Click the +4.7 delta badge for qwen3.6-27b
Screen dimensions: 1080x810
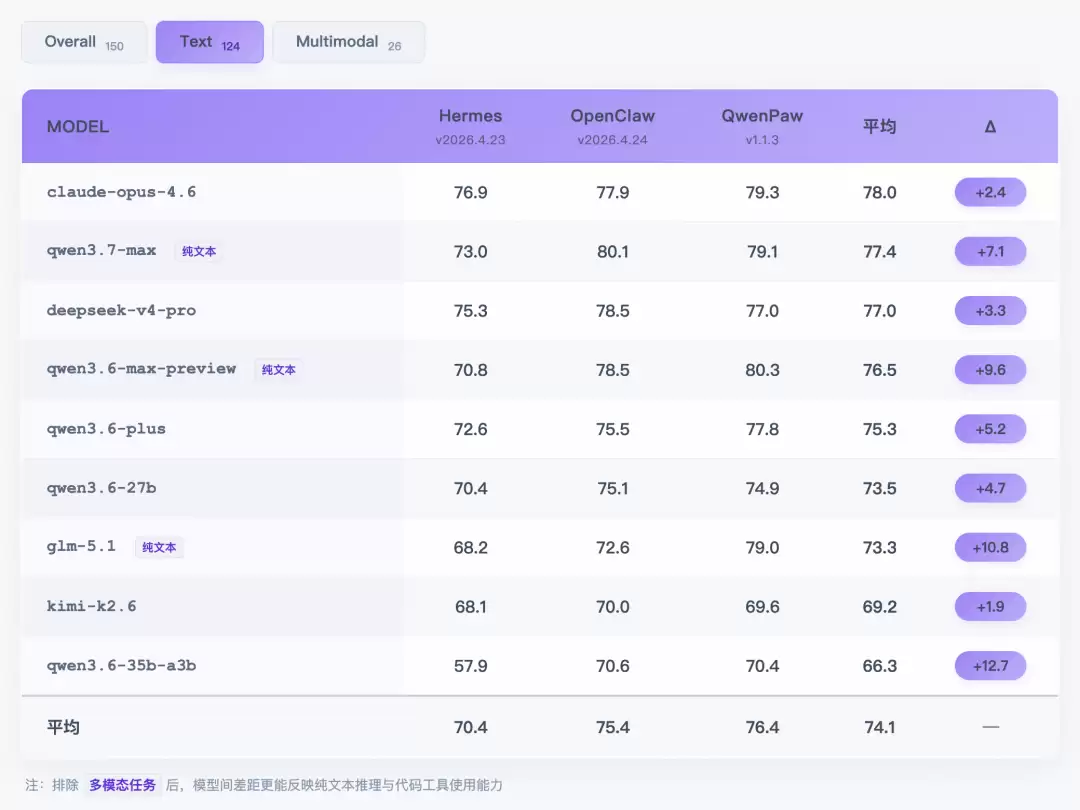pyautogui.click(x=990, y=488)
